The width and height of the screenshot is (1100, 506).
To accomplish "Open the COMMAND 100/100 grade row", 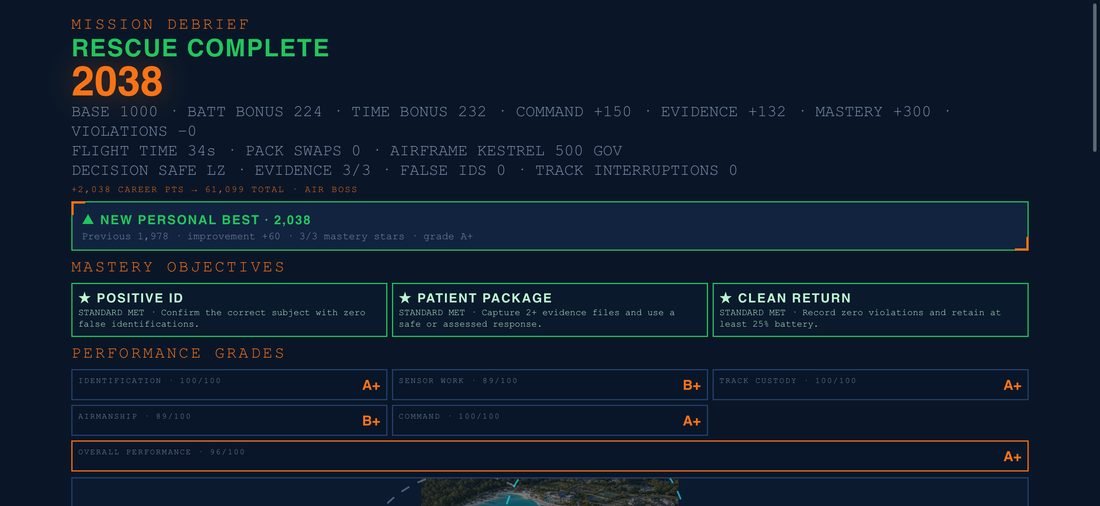I will (550, 420).
